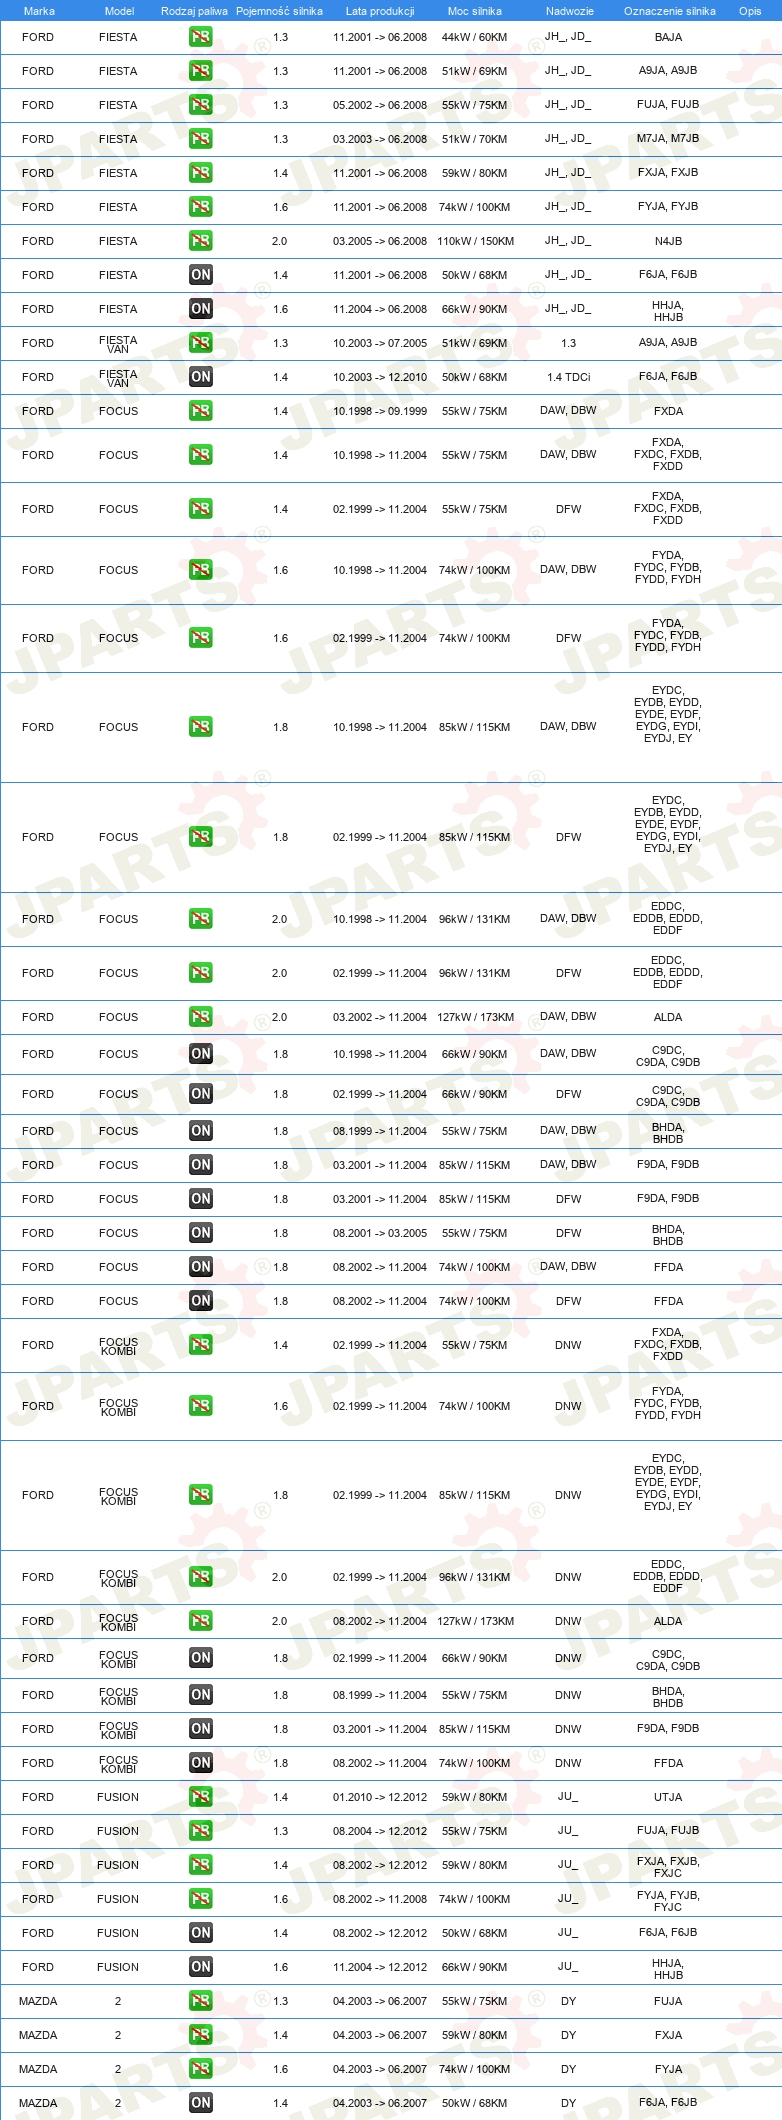Click petrol icon in Fiesta Van 1.3 row
782x2120 pixels.
click(x=200, y=343)
